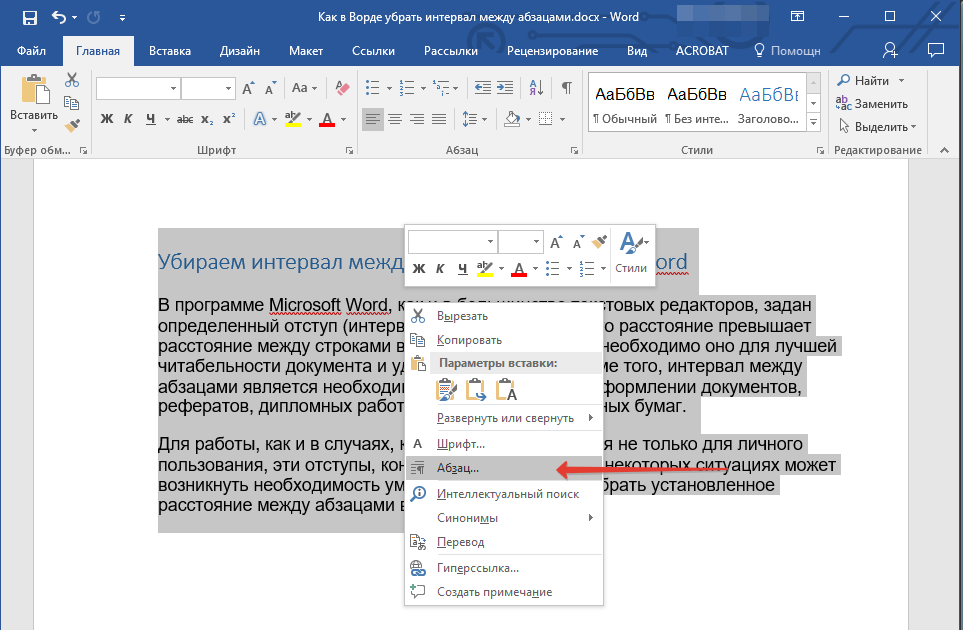Switch to the Вставка ribbon tab
Image resolution: width=963 pixels, height=630 pixels.
[x=170, y=50]
